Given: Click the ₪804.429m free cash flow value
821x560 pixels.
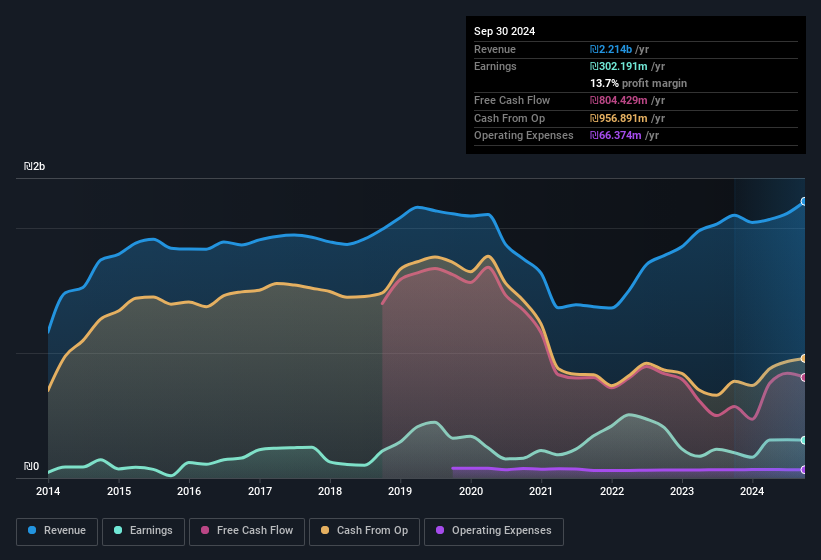Looking at the screenshot, I should point(618,100).
